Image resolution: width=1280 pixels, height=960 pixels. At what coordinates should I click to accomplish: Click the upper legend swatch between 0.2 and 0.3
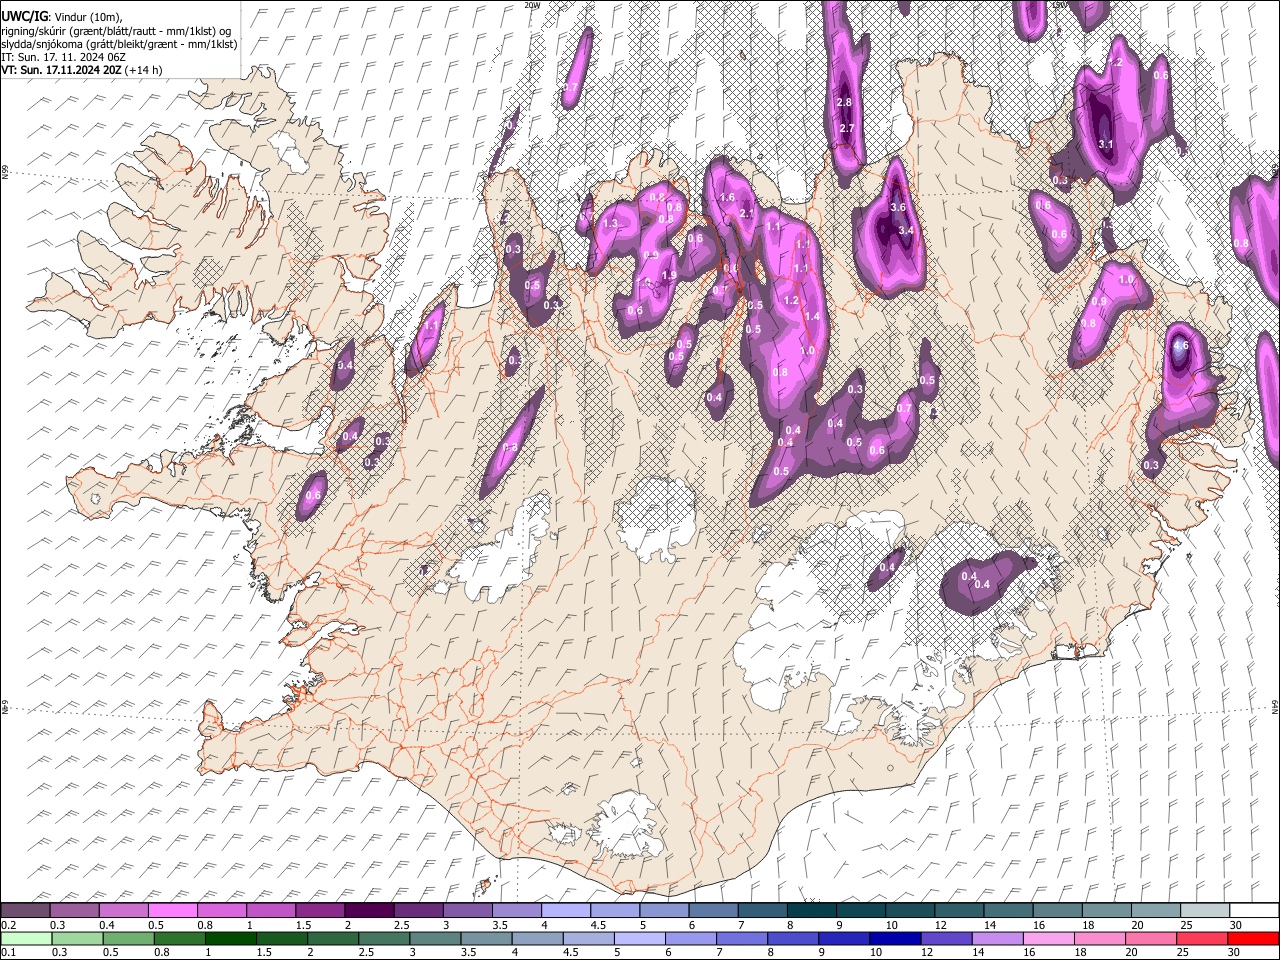(x=25, y=910)
